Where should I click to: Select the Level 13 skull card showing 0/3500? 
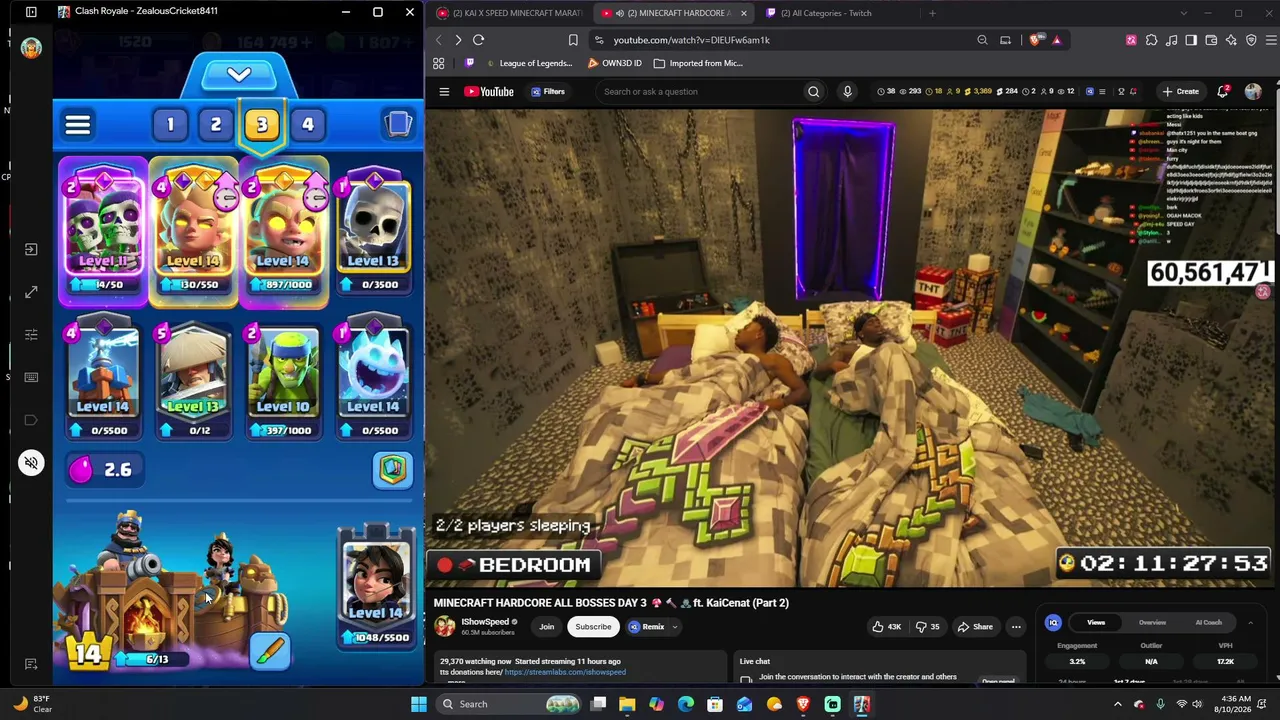pyautogui.click(x=373, y=232)
